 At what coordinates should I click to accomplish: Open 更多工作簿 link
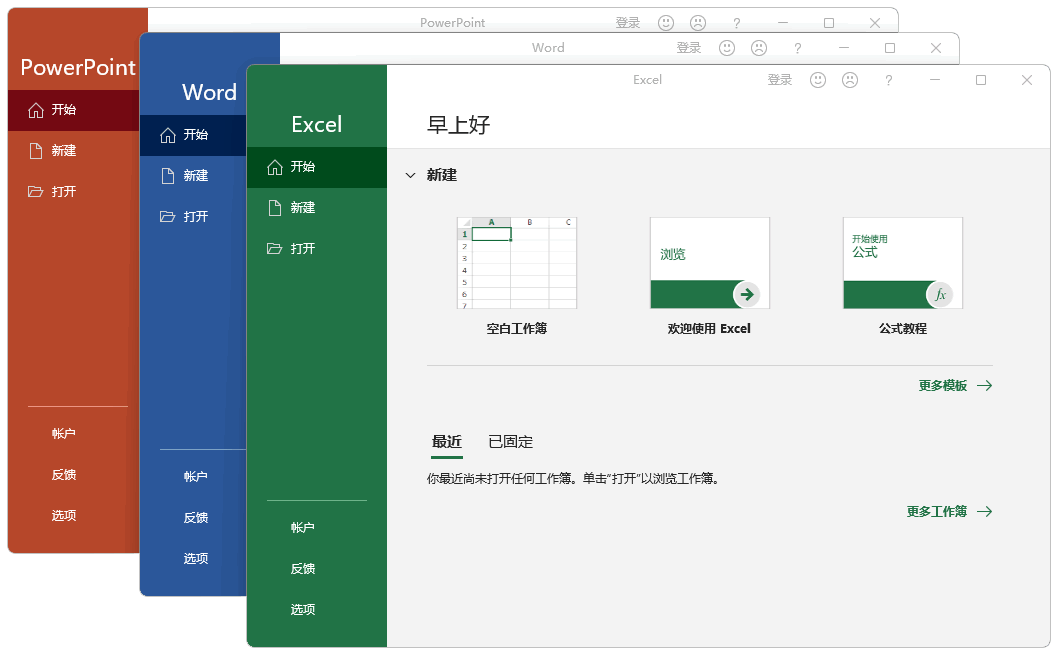click(948, 512)
